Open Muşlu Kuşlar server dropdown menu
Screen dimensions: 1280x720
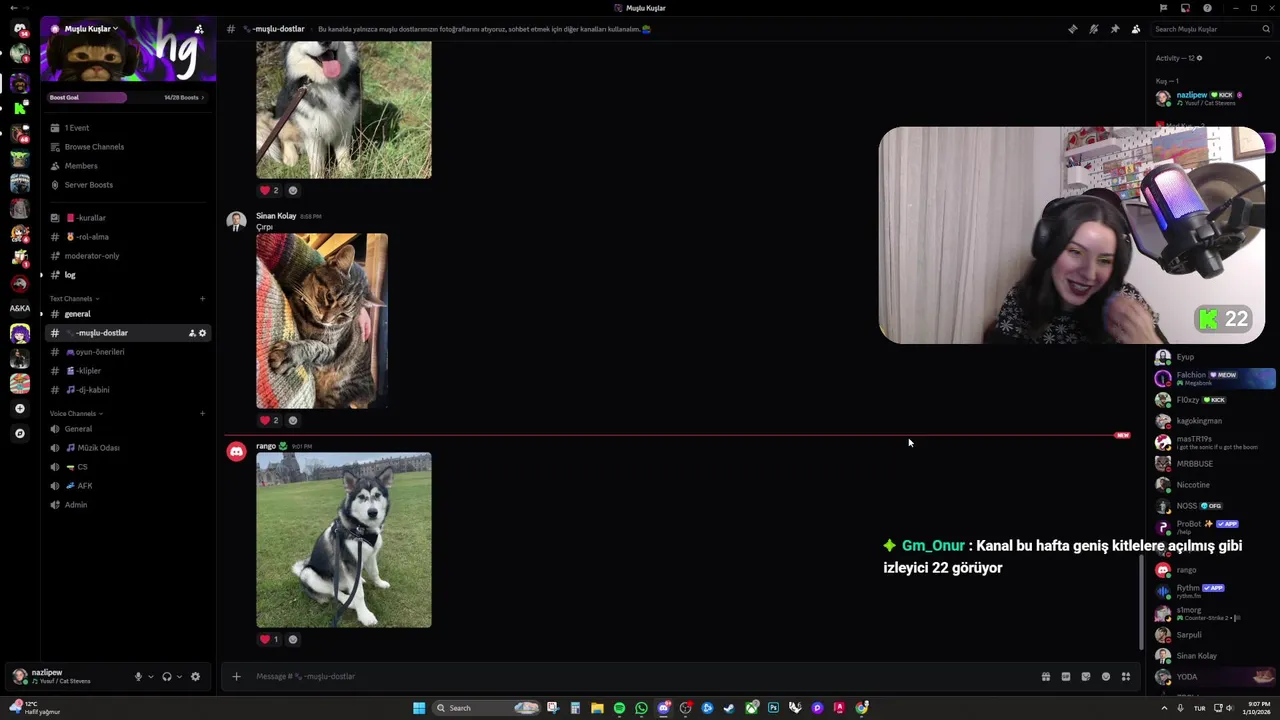click(x=91, y=29)
